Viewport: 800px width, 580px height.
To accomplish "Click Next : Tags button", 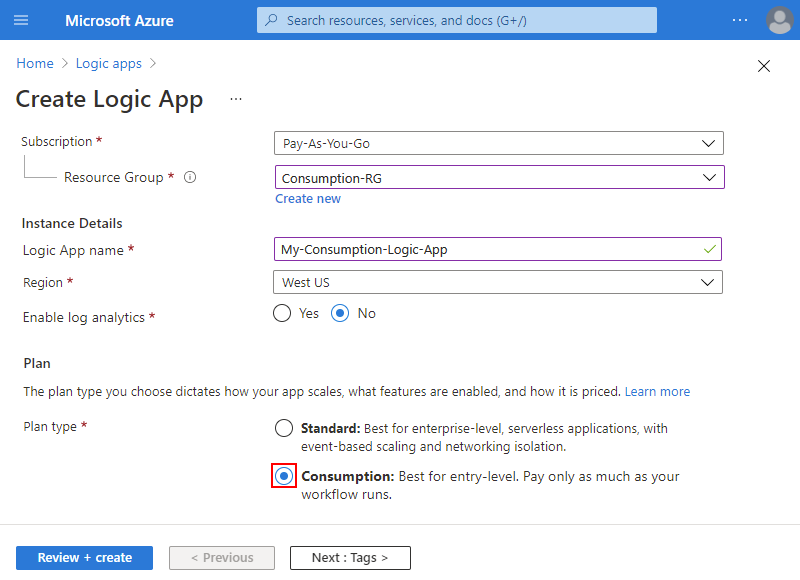I will click(x=350, y=557).
